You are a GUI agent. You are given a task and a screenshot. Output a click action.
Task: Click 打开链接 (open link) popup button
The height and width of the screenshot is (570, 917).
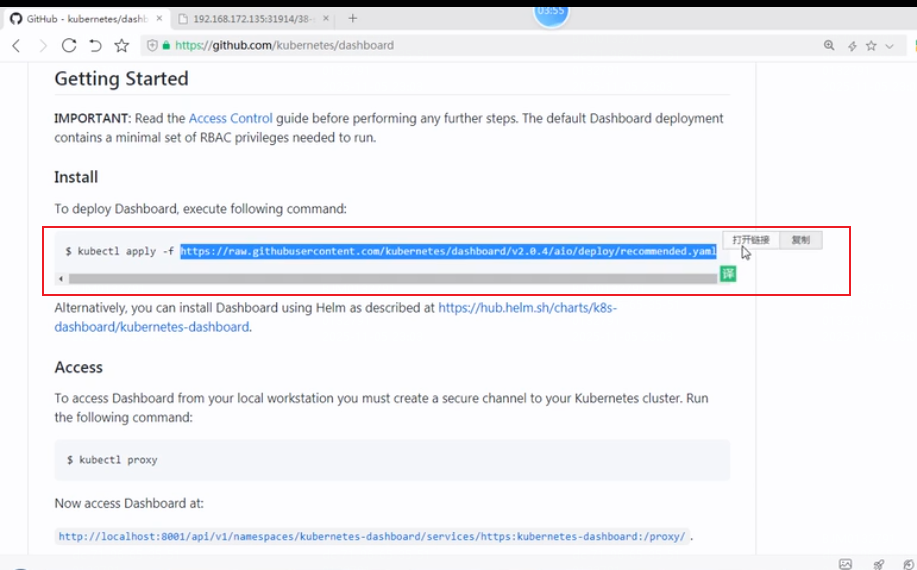(751, 240)
